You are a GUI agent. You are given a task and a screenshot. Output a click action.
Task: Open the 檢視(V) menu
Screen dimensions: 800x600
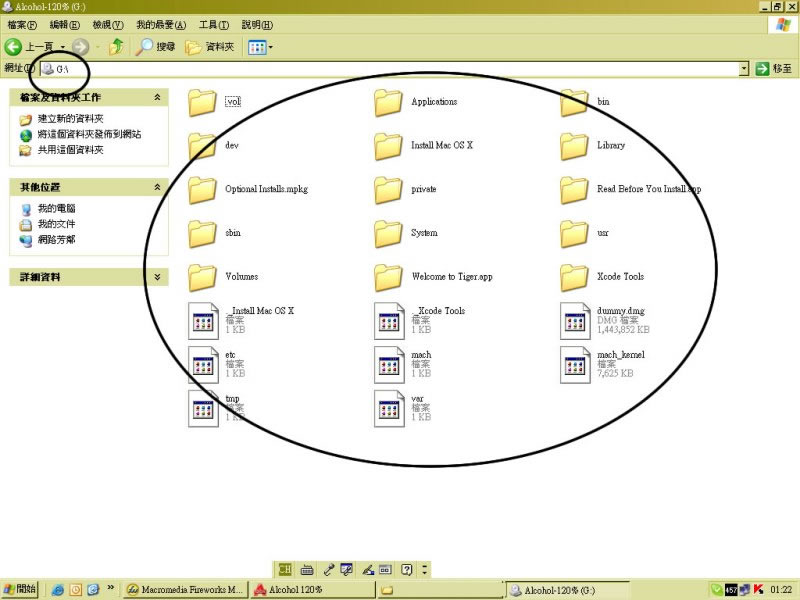(x=108, y=24)
